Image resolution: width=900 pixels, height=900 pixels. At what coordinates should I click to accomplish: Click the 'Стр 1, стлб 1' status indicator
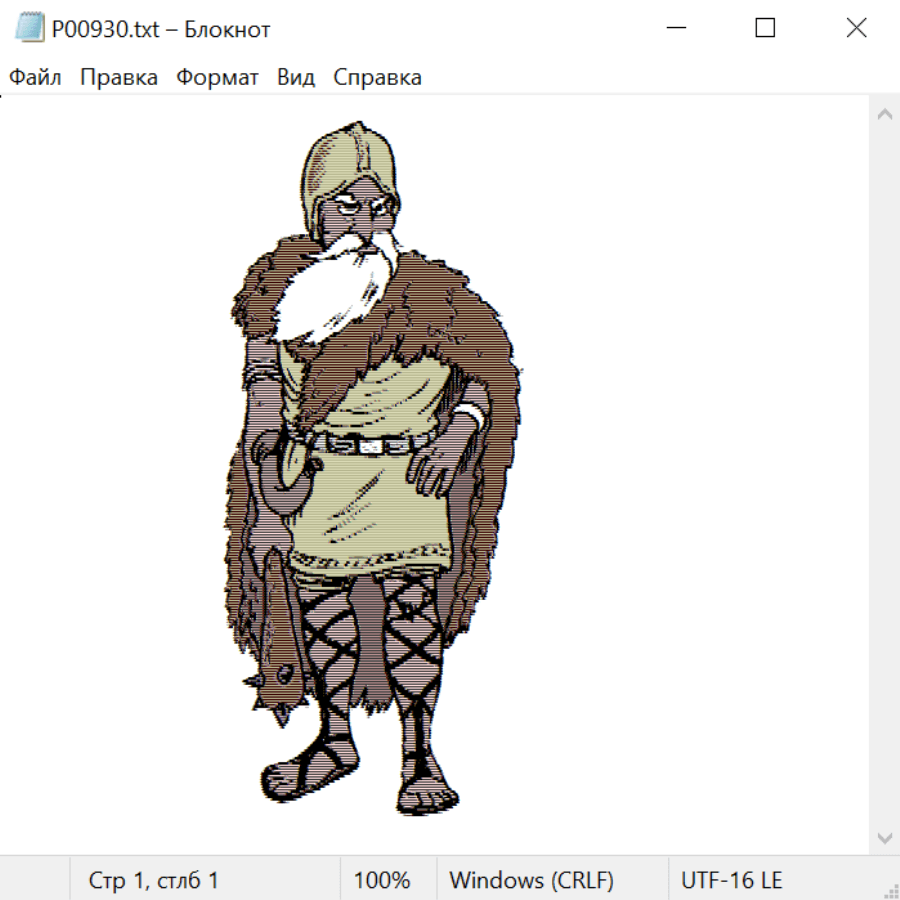point(153,881)
